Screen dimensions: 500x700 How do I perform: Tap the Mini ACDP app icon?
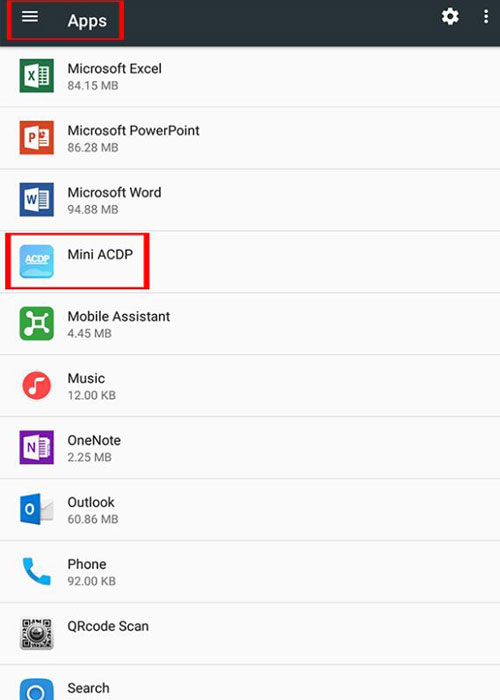(37, 262)
